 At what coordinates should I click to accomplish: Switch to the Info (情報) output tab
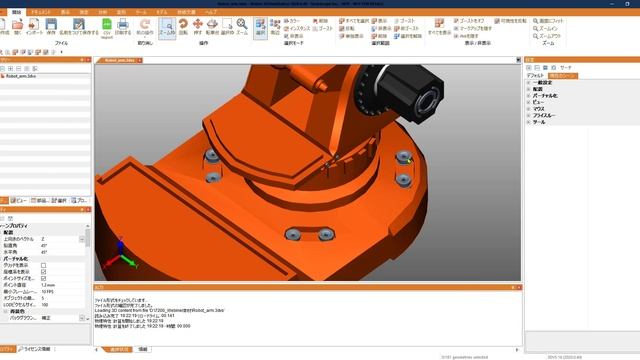[x=142, y=349]
